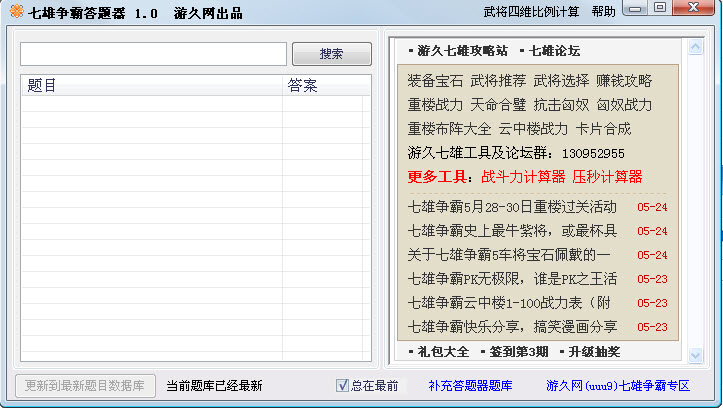Image resolution: width=723 pixels, height=408 pixels.
Task: Open 游久网(uuu9)七雄争霸专区 link
Action: point(618,385)
